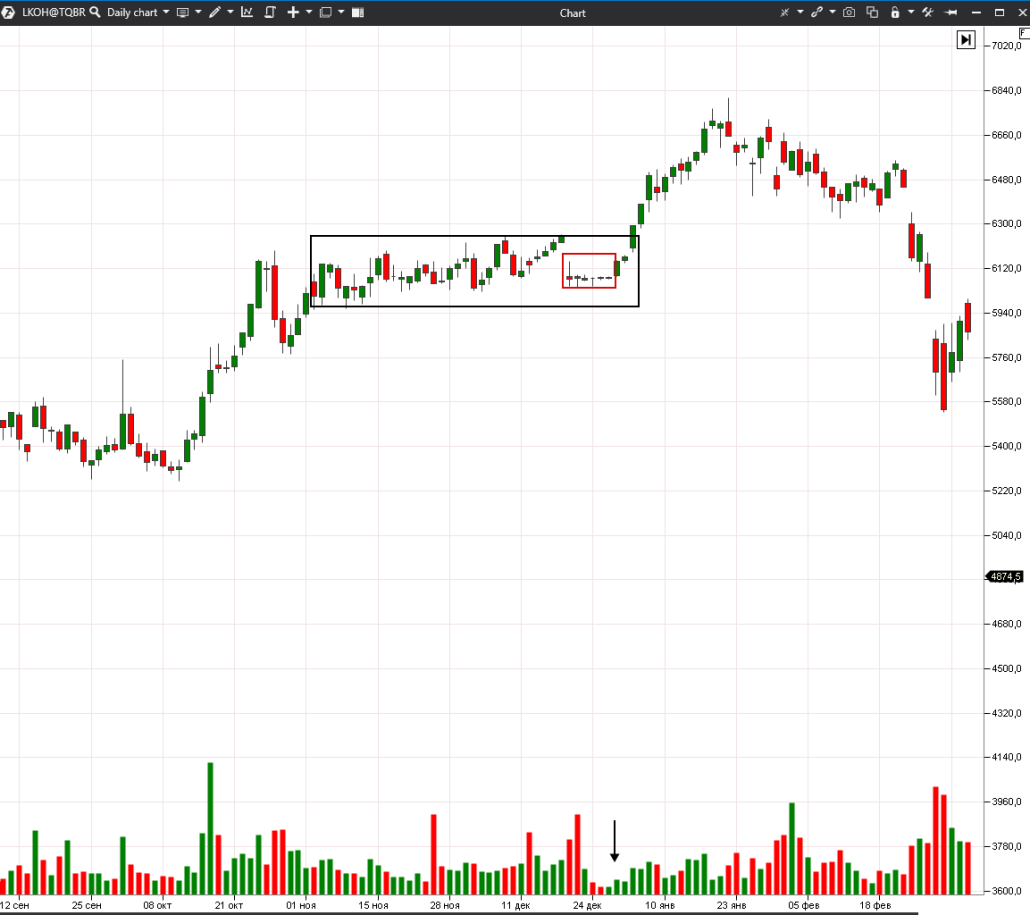1030x915 pixels.
Task: Click the current price label 4874,5
Action: [1004, 577]
